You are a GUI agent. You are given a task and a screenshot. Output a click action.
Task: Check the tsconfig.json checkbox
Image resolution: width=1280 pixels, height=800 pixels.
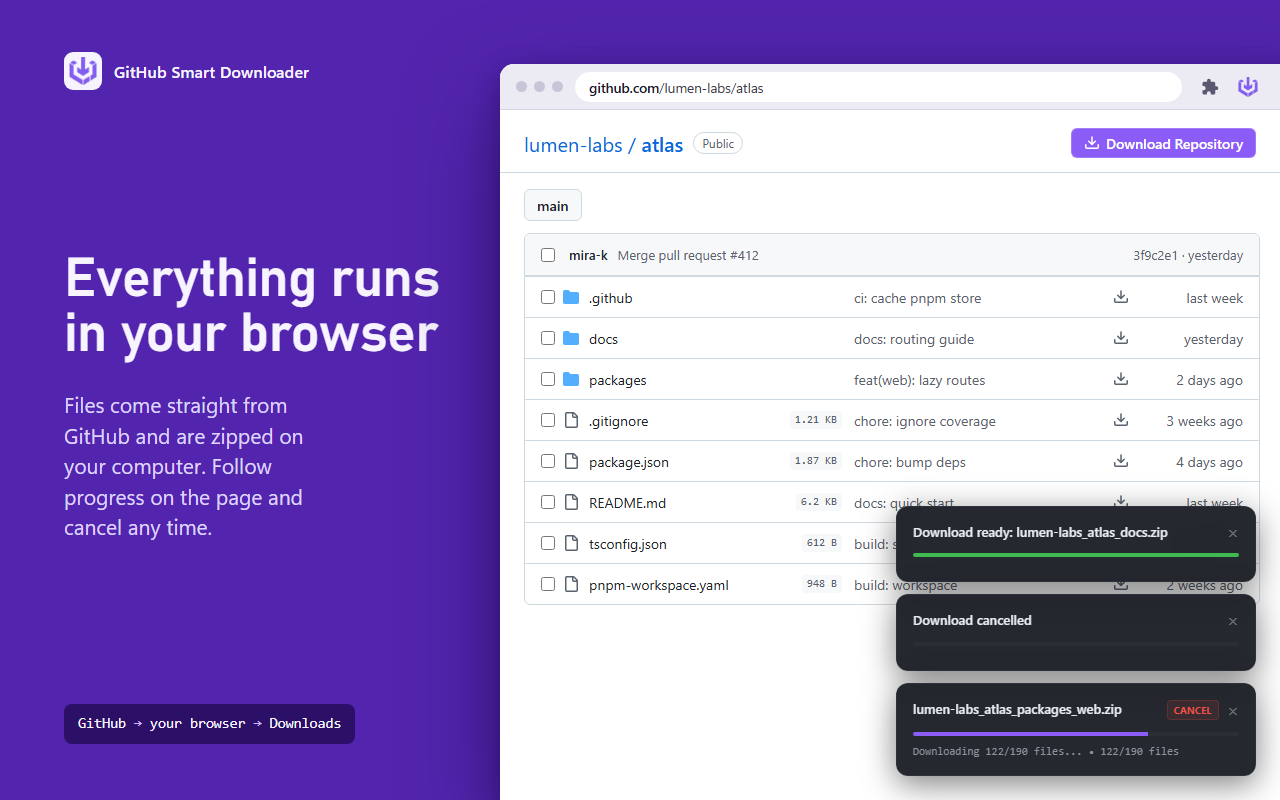[x=548, y=543]
